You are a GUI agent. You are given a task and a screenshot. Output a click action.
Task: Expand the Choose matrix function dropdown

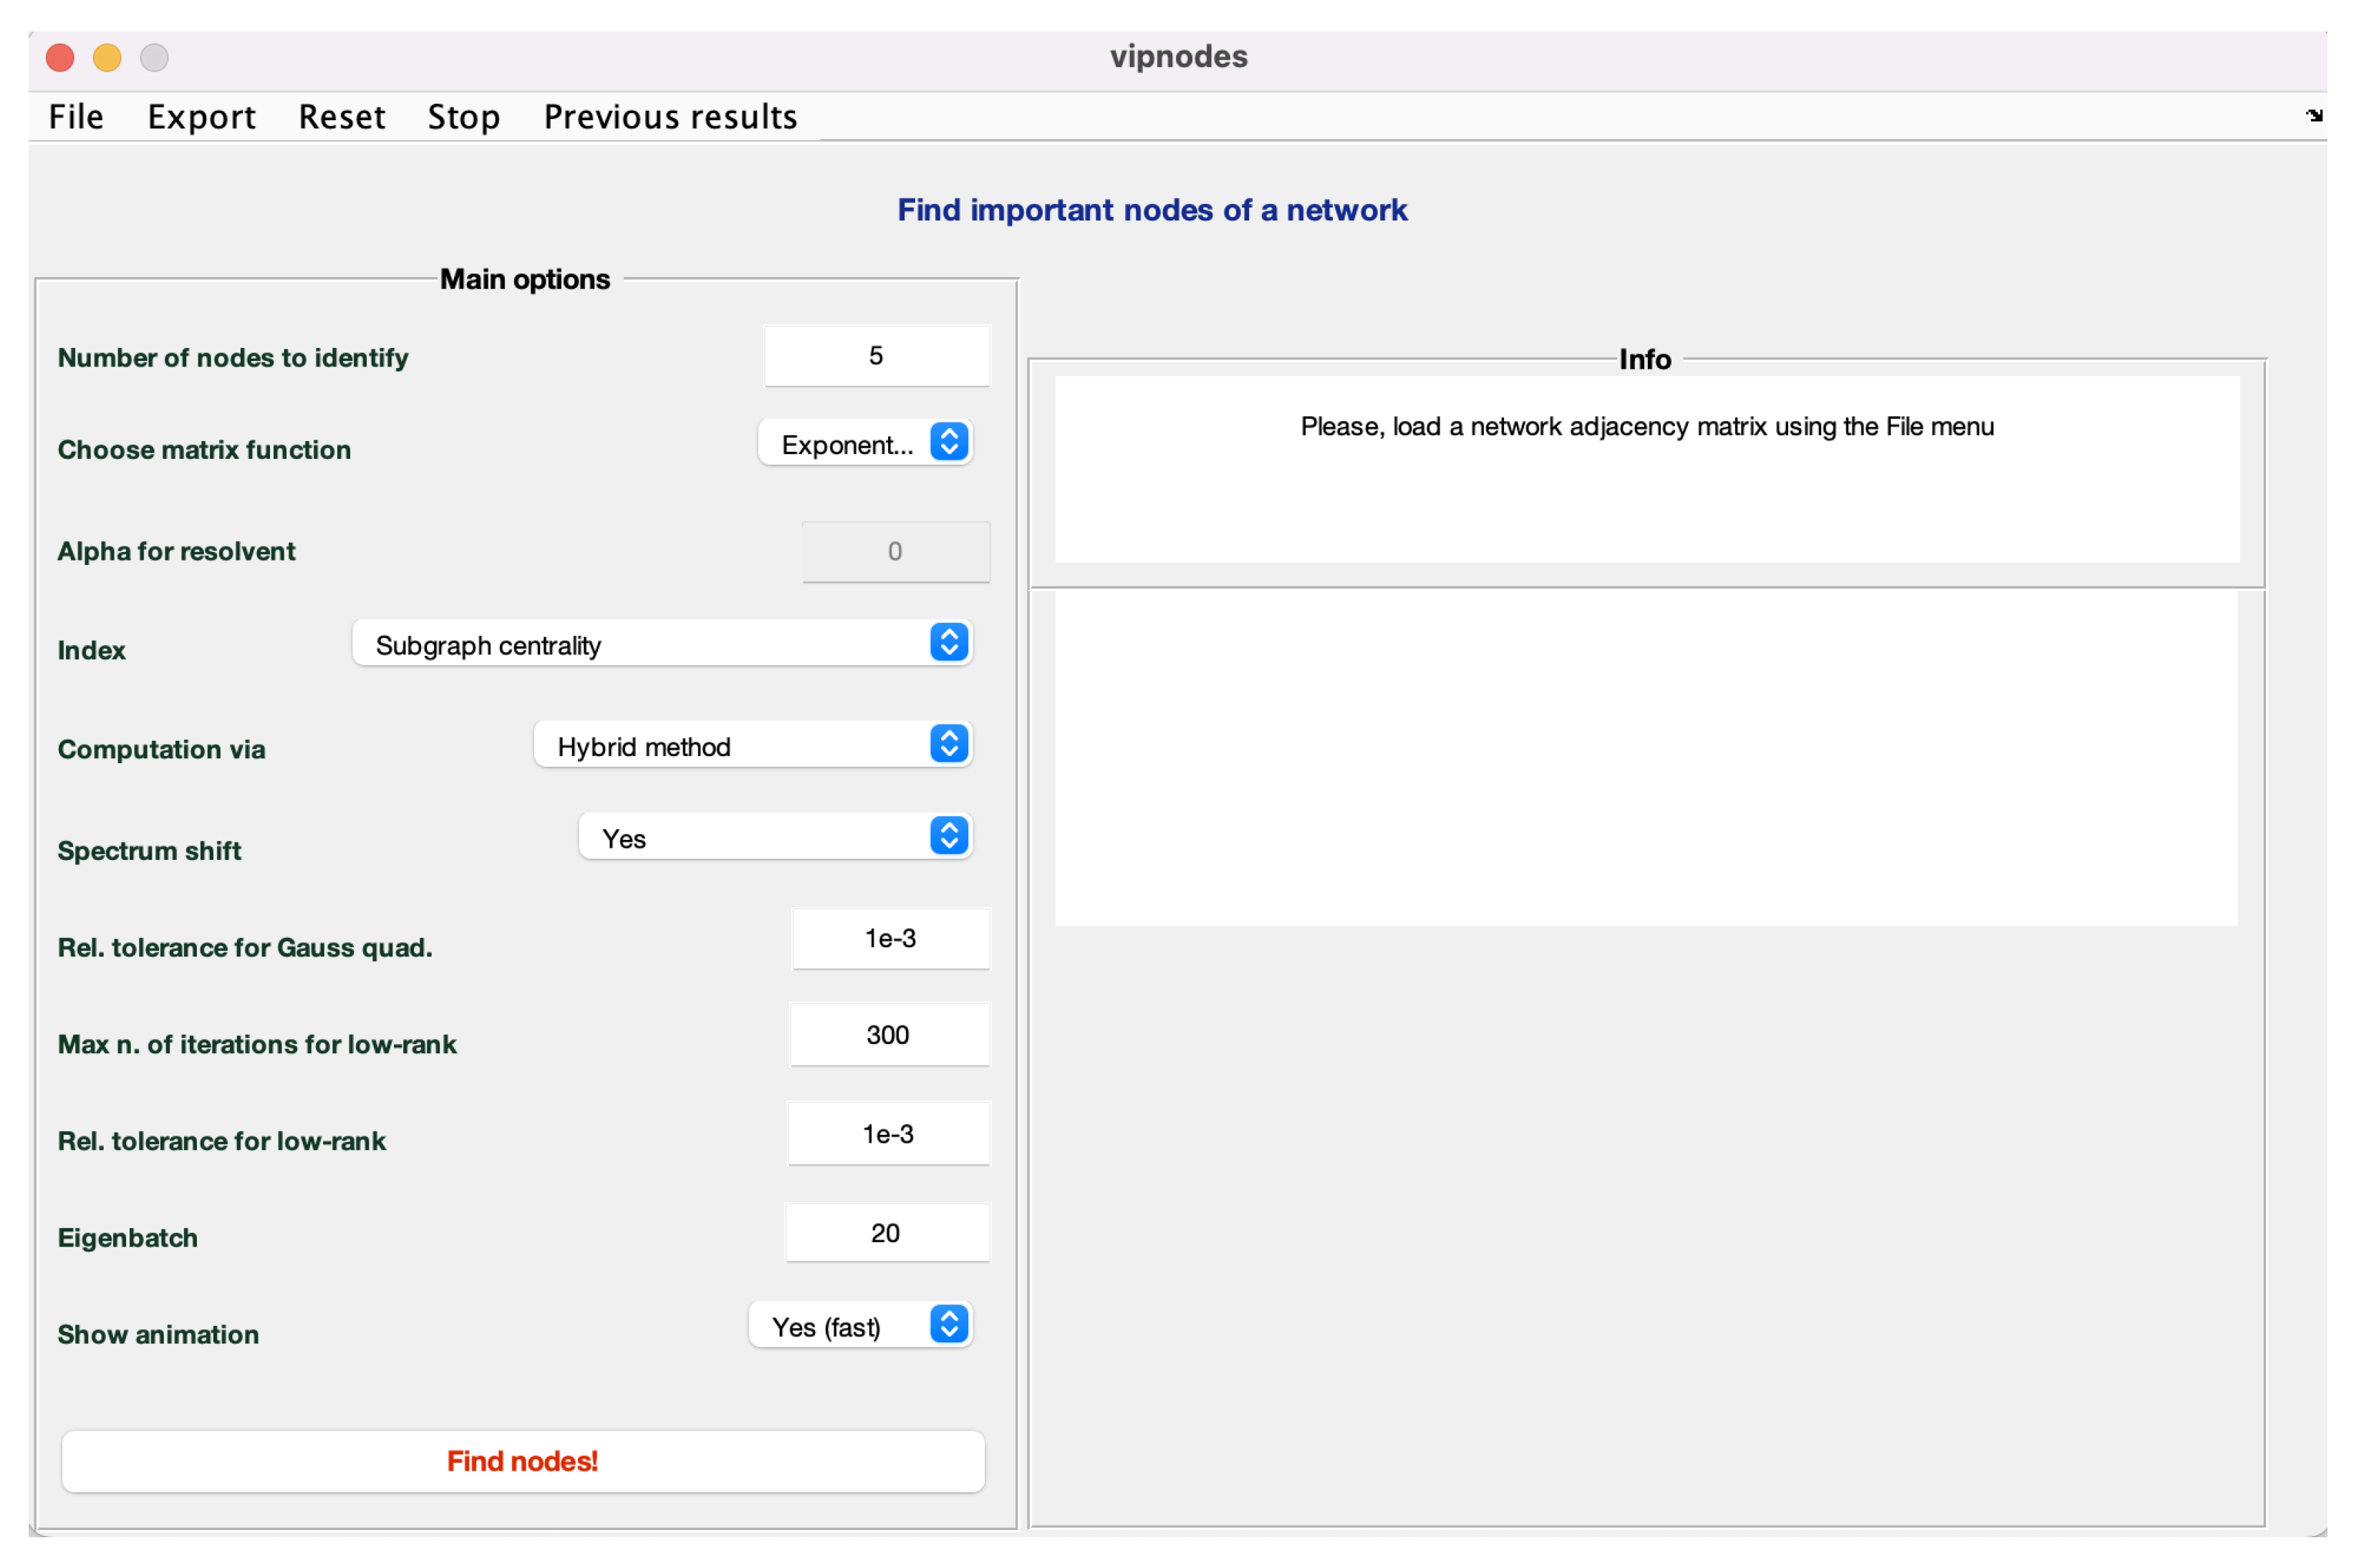click(865, 443)
